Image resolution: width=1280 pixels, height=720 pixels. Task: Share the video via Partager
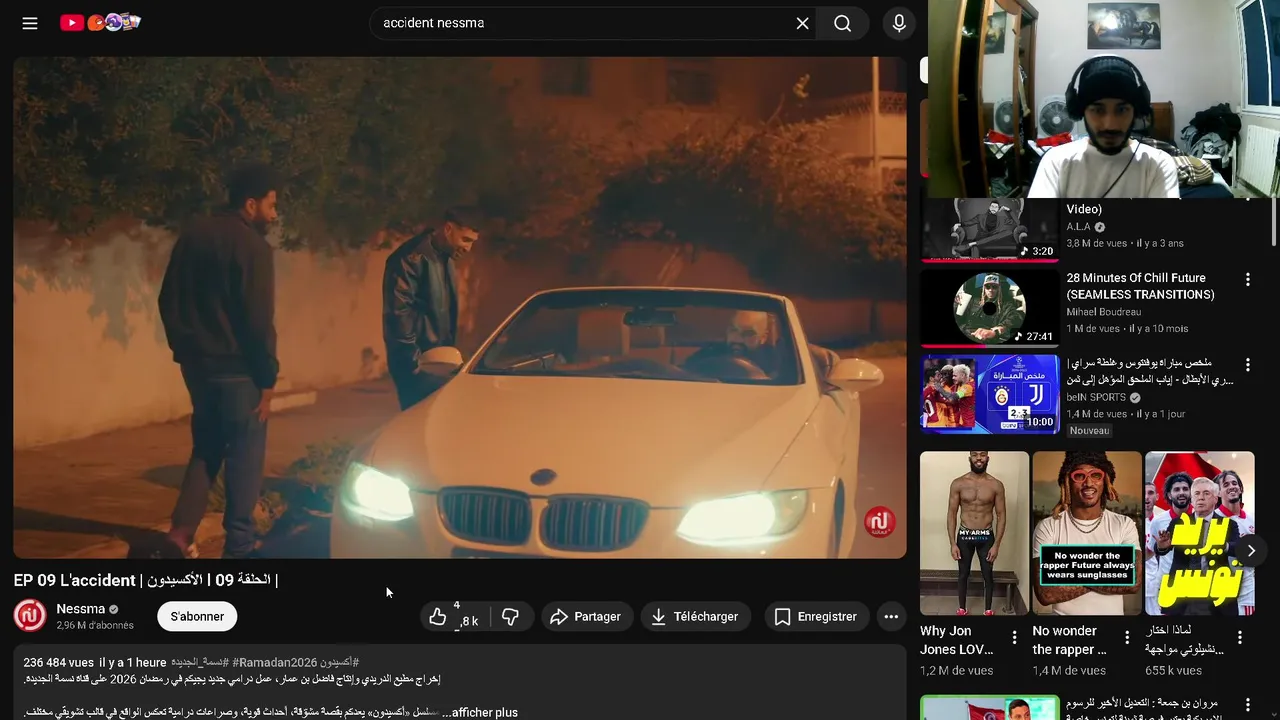point(587,617)
